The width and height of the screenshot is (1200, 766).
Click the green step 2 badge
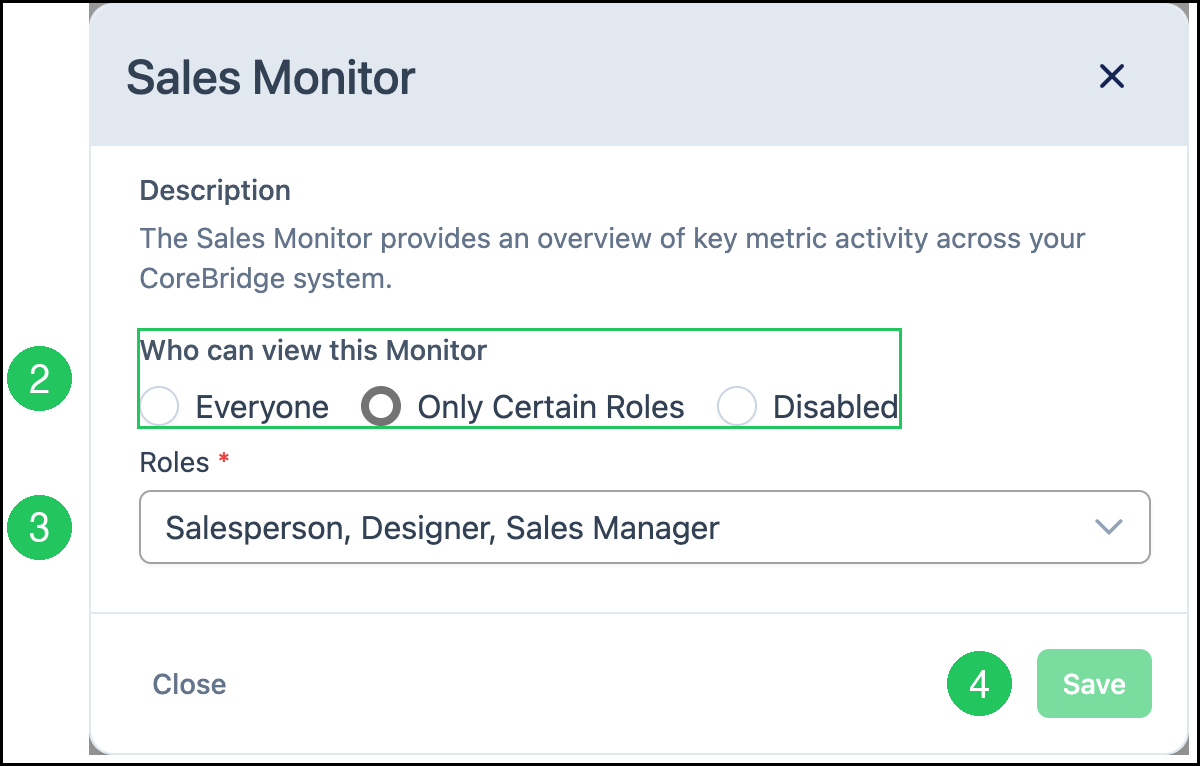point(39,380)
